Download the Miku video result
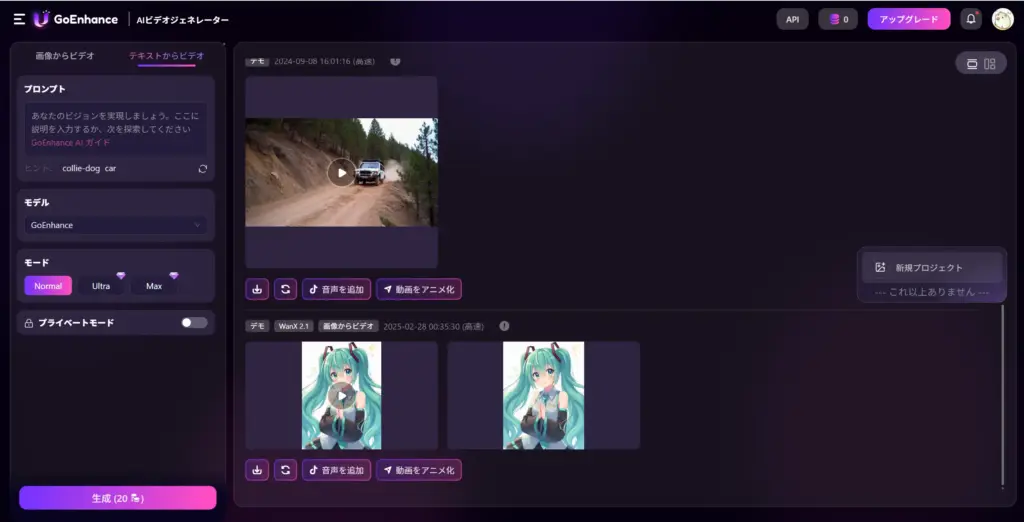This screenshot has height=522, width=1024. click(x=257, y=470)
